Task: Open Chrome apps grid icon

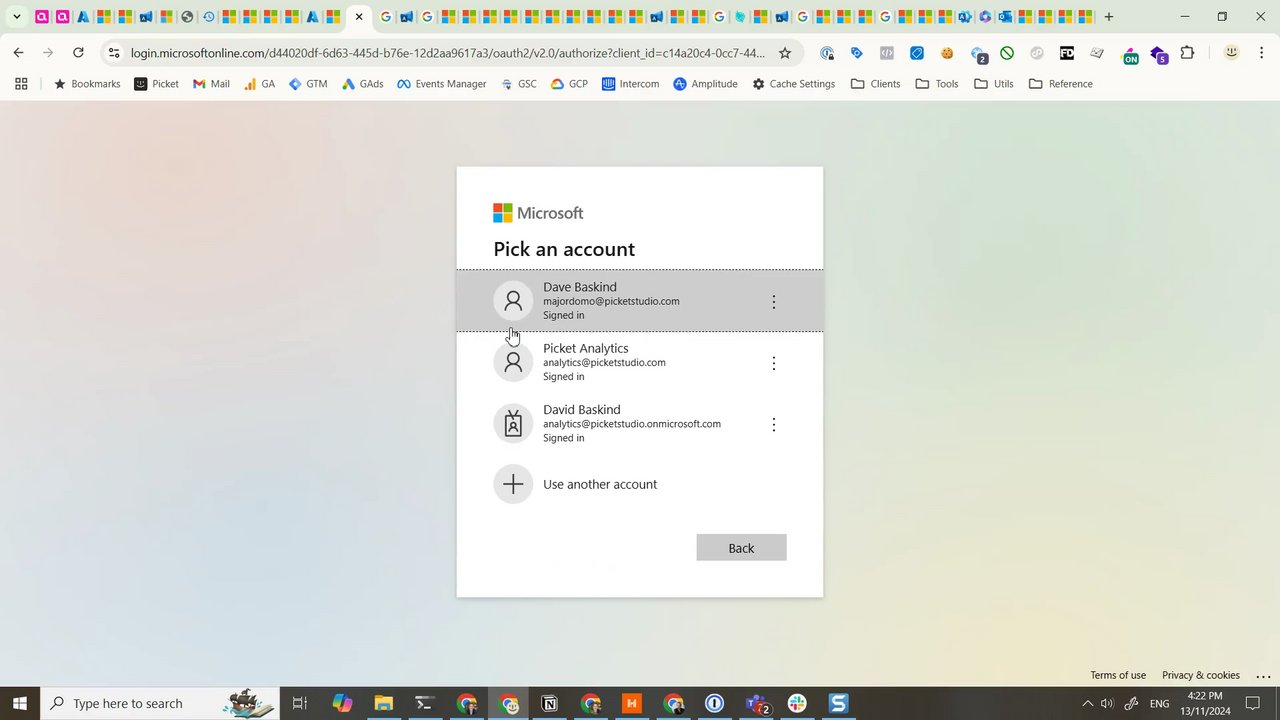Action: 21,84
